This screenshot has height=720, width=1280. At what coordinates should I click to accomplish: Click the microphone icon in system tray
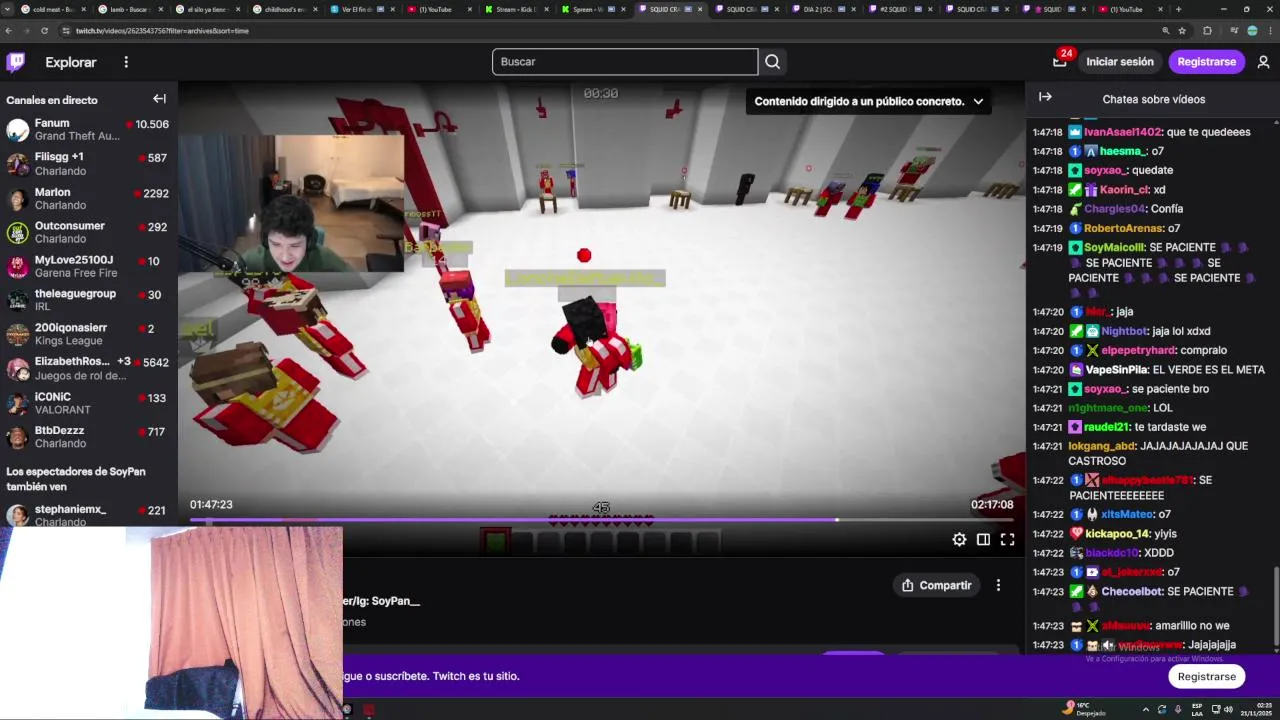(1176, 710)
